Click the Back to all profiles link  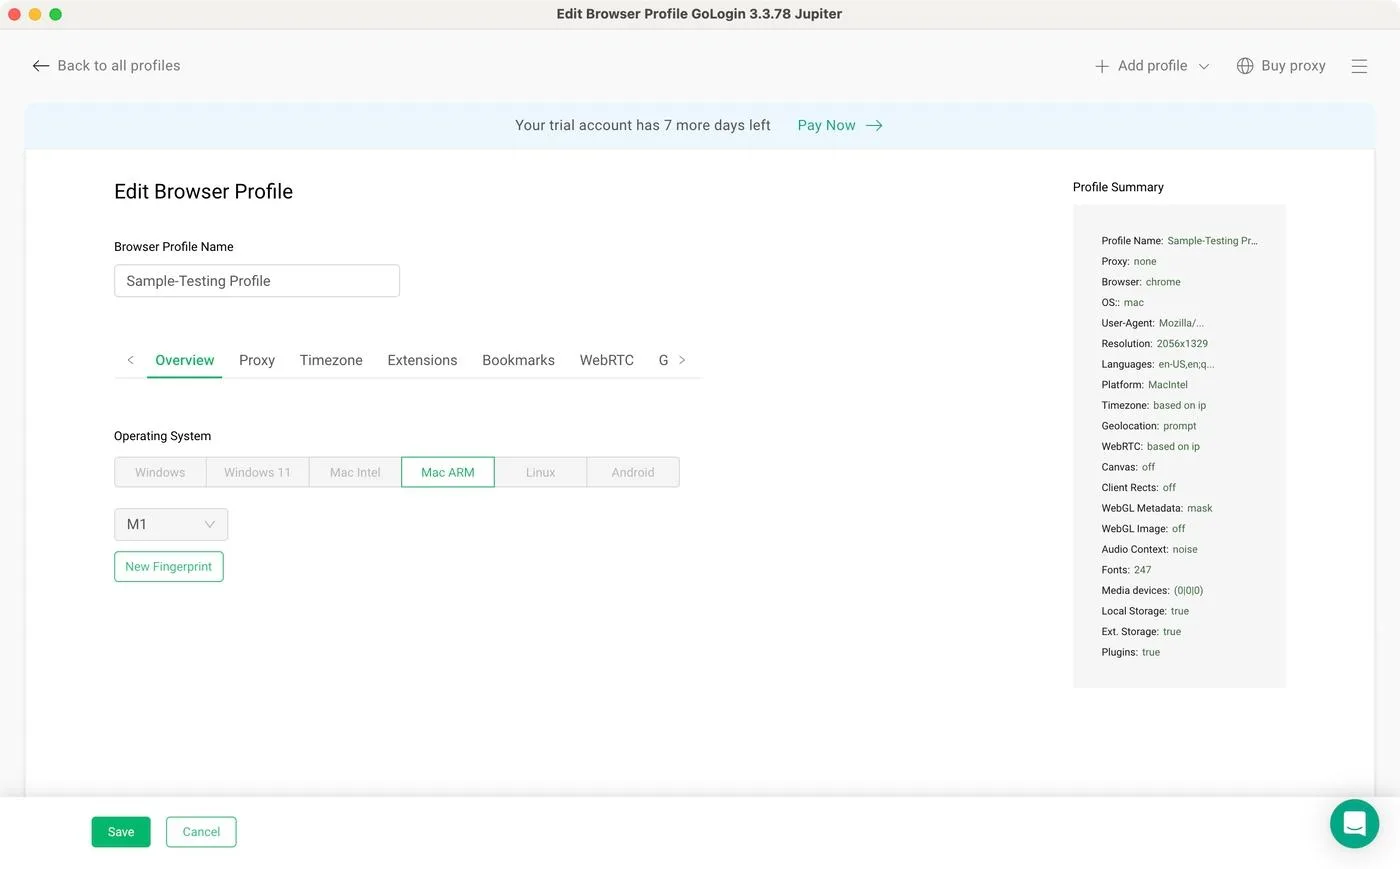pos(119,66)
